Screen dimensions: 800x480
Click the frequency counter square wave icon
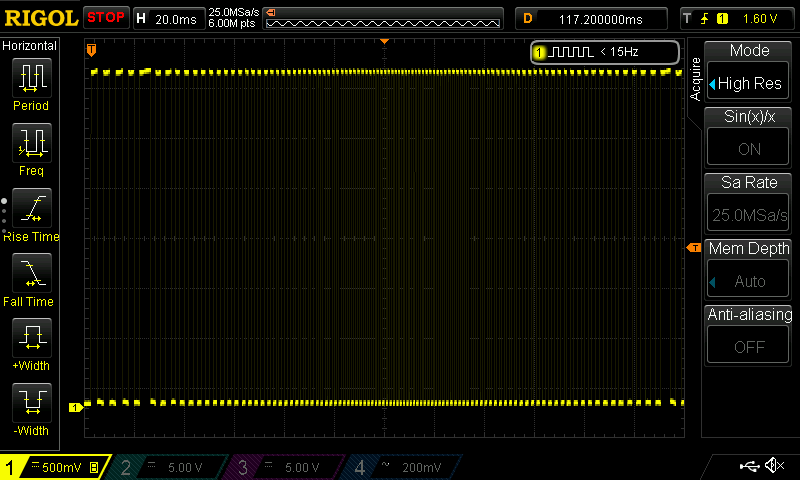tap(570, 52)
